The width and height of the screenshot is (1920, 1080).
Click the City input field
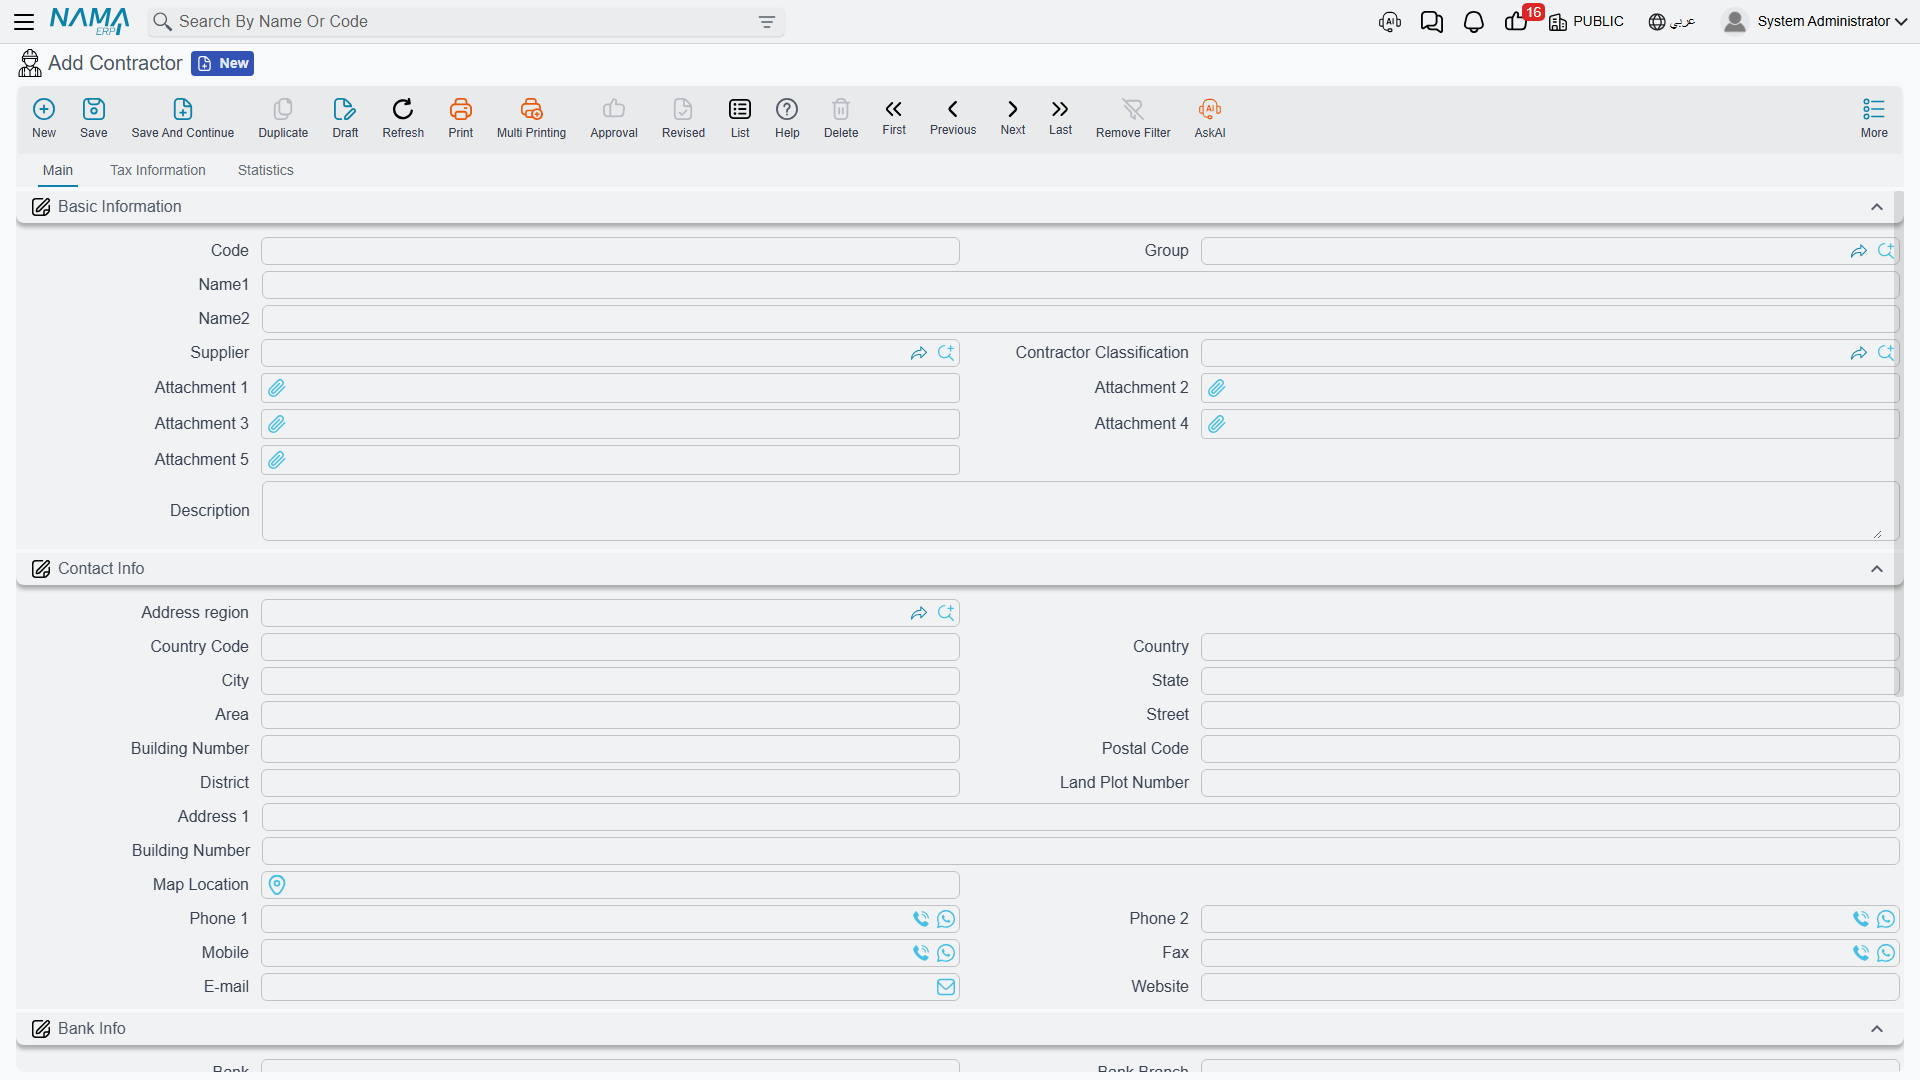(610, 681)
